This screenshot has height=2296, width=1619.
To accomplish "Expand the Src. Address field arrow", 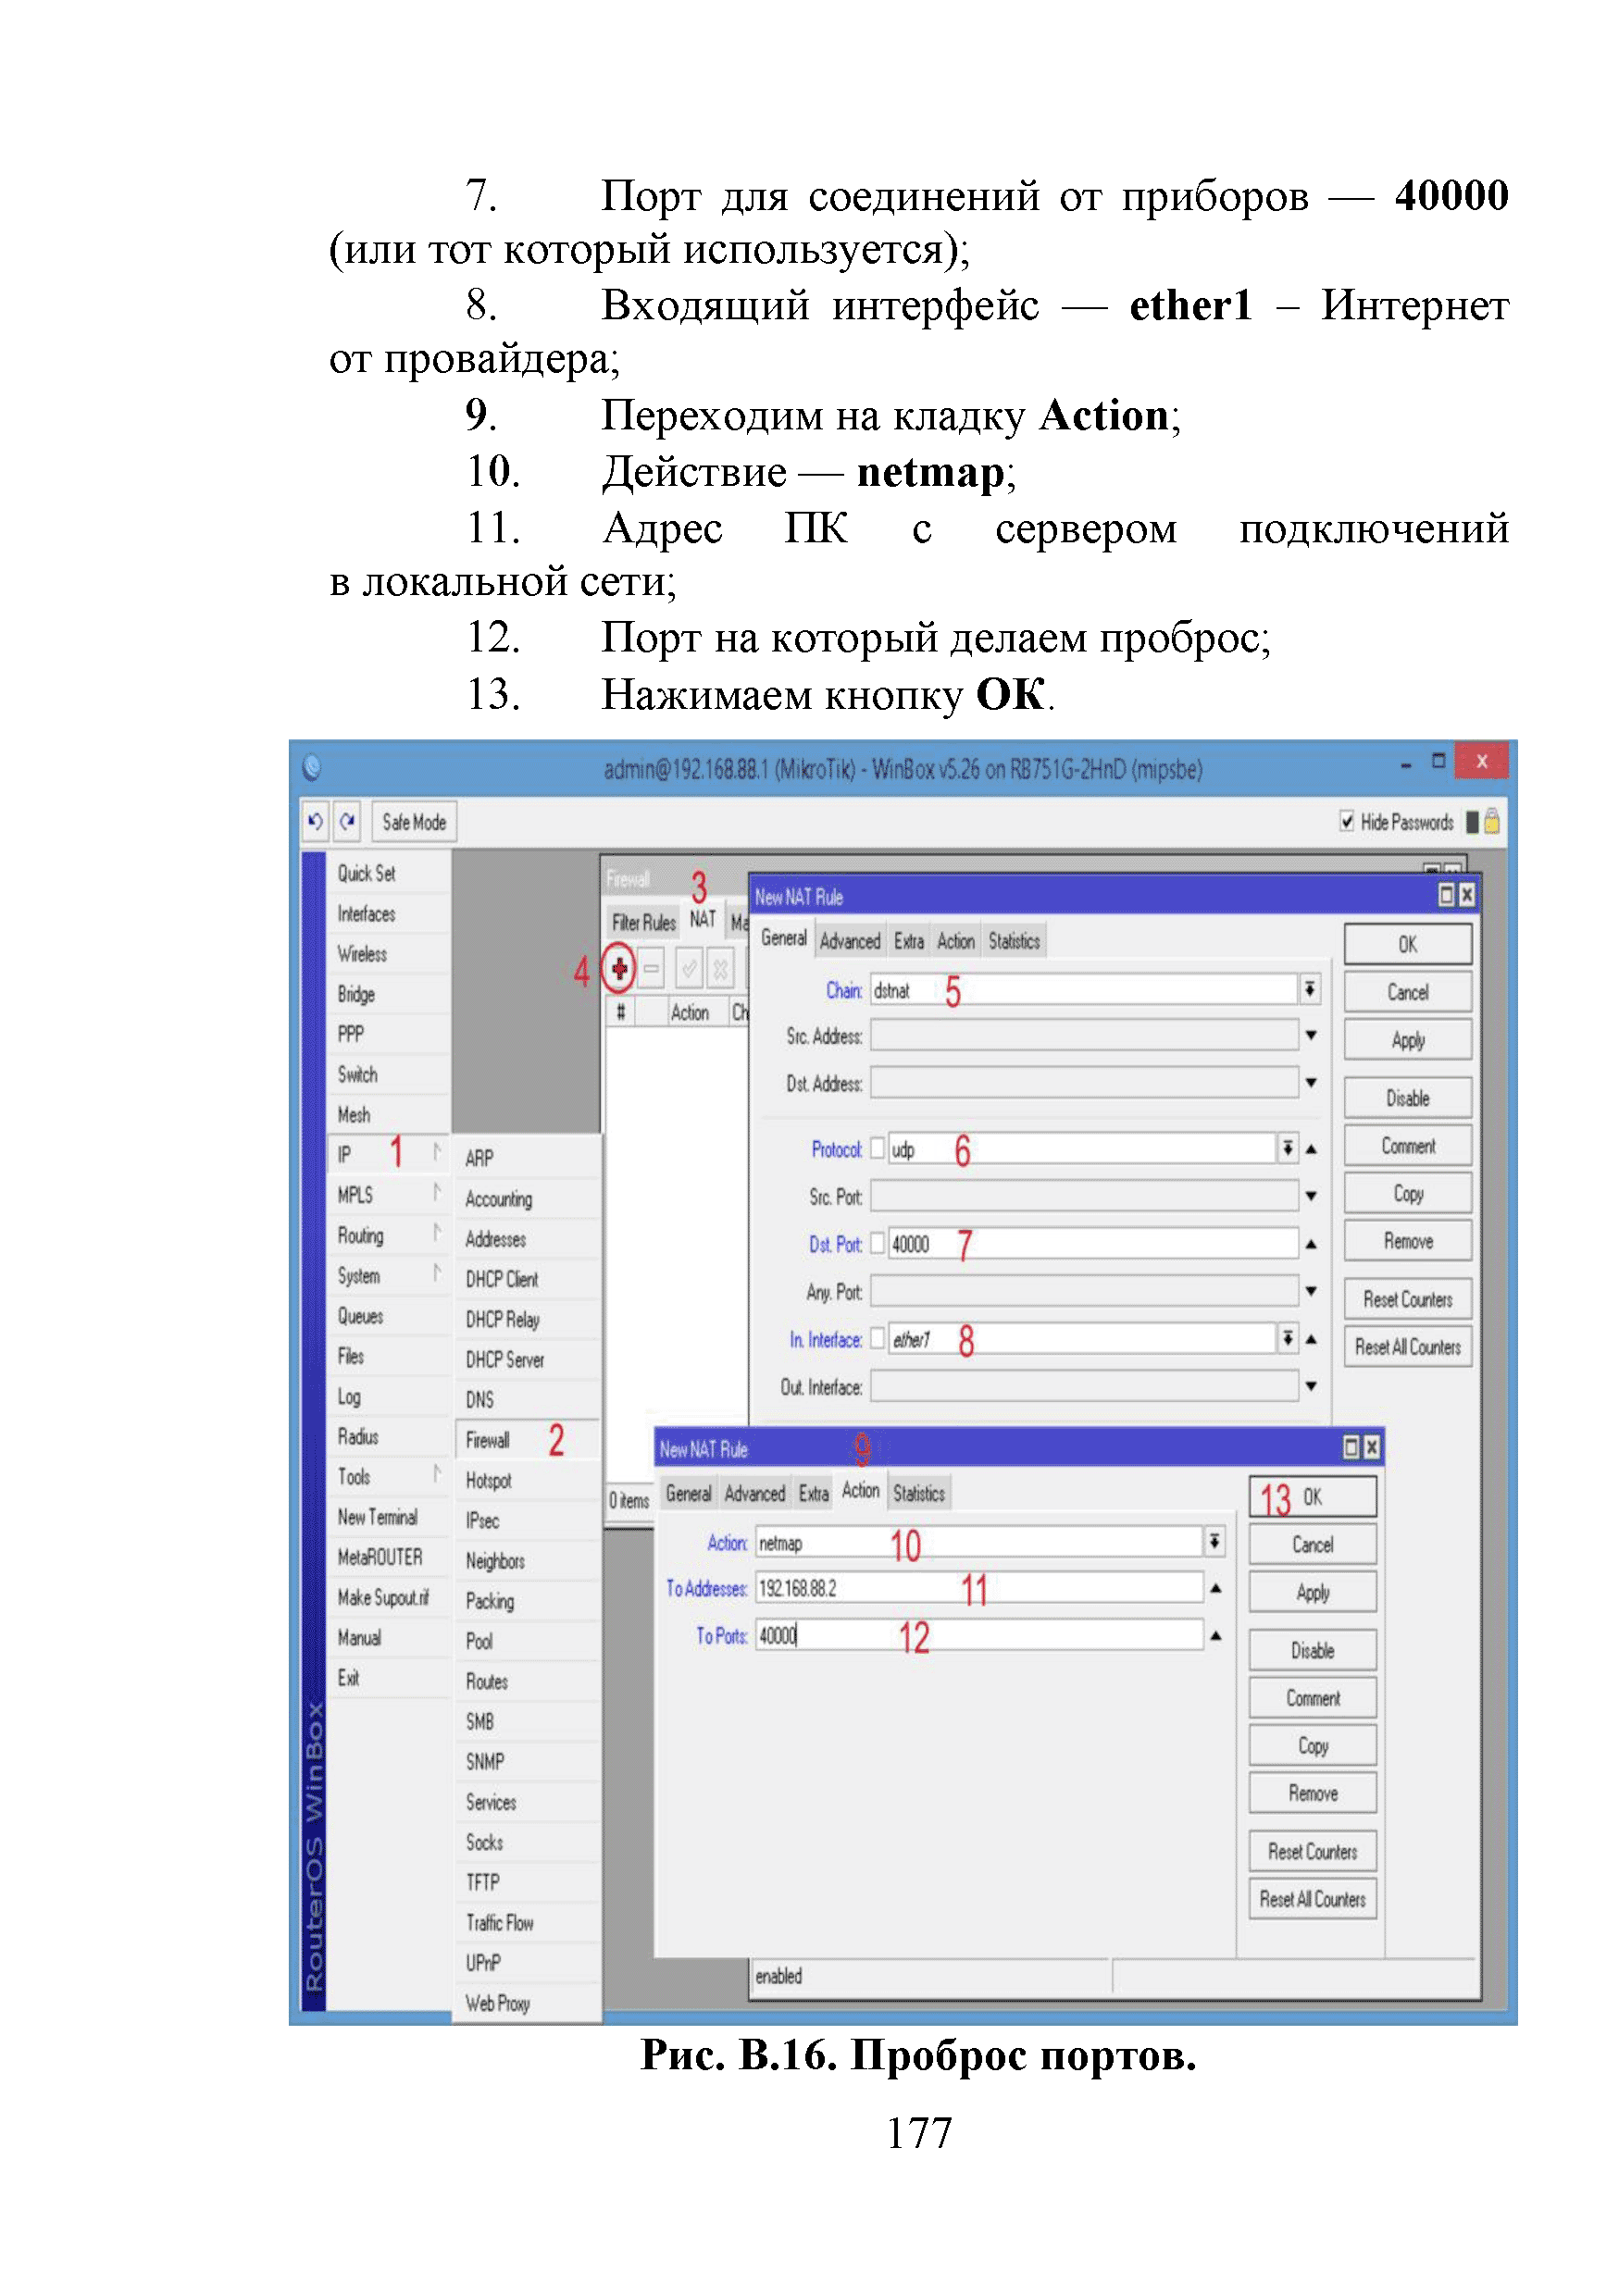I will click(1310, 1036).
